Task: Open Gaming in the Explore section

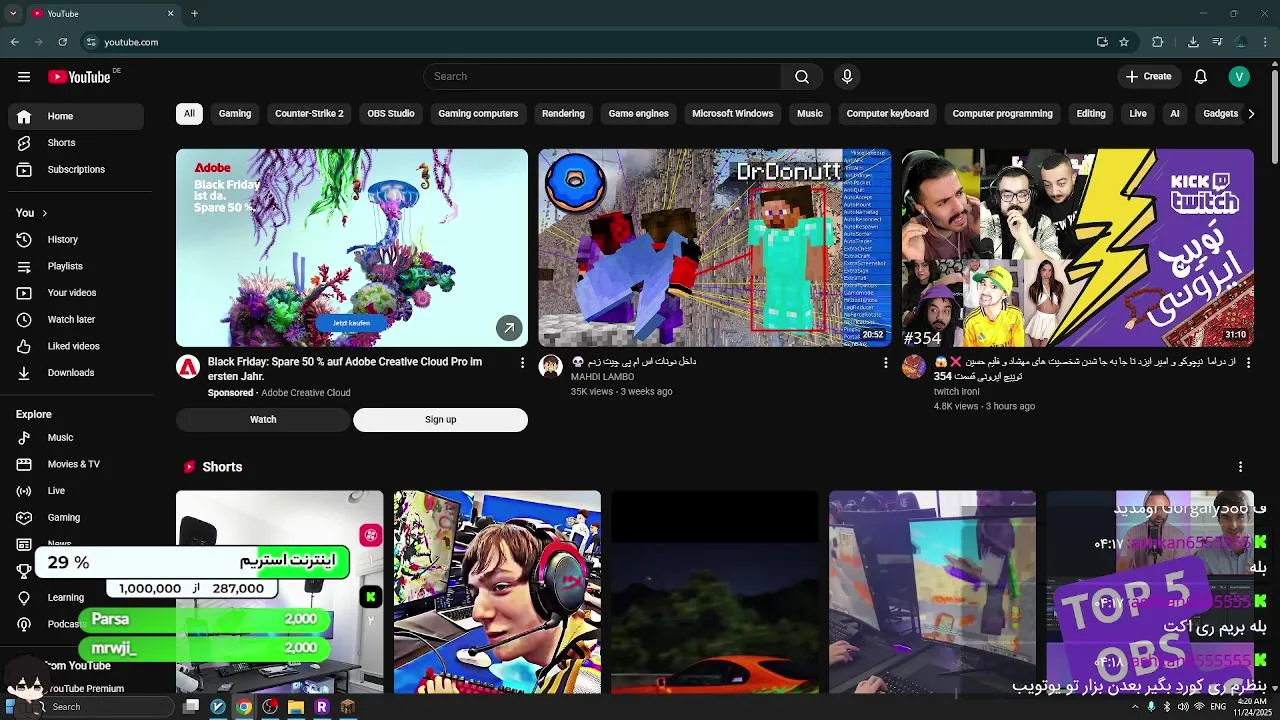Action: 76,518
